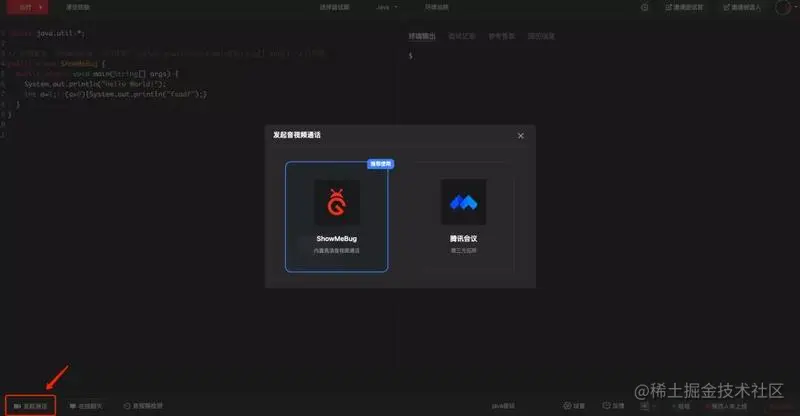
Task: Click the video call button in bottom bar
Action: [31, 406]
